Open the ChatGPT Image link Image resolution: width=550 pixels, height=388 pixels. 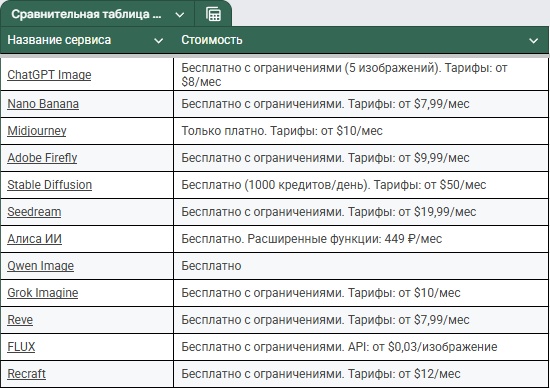click(x=49, y=75)
